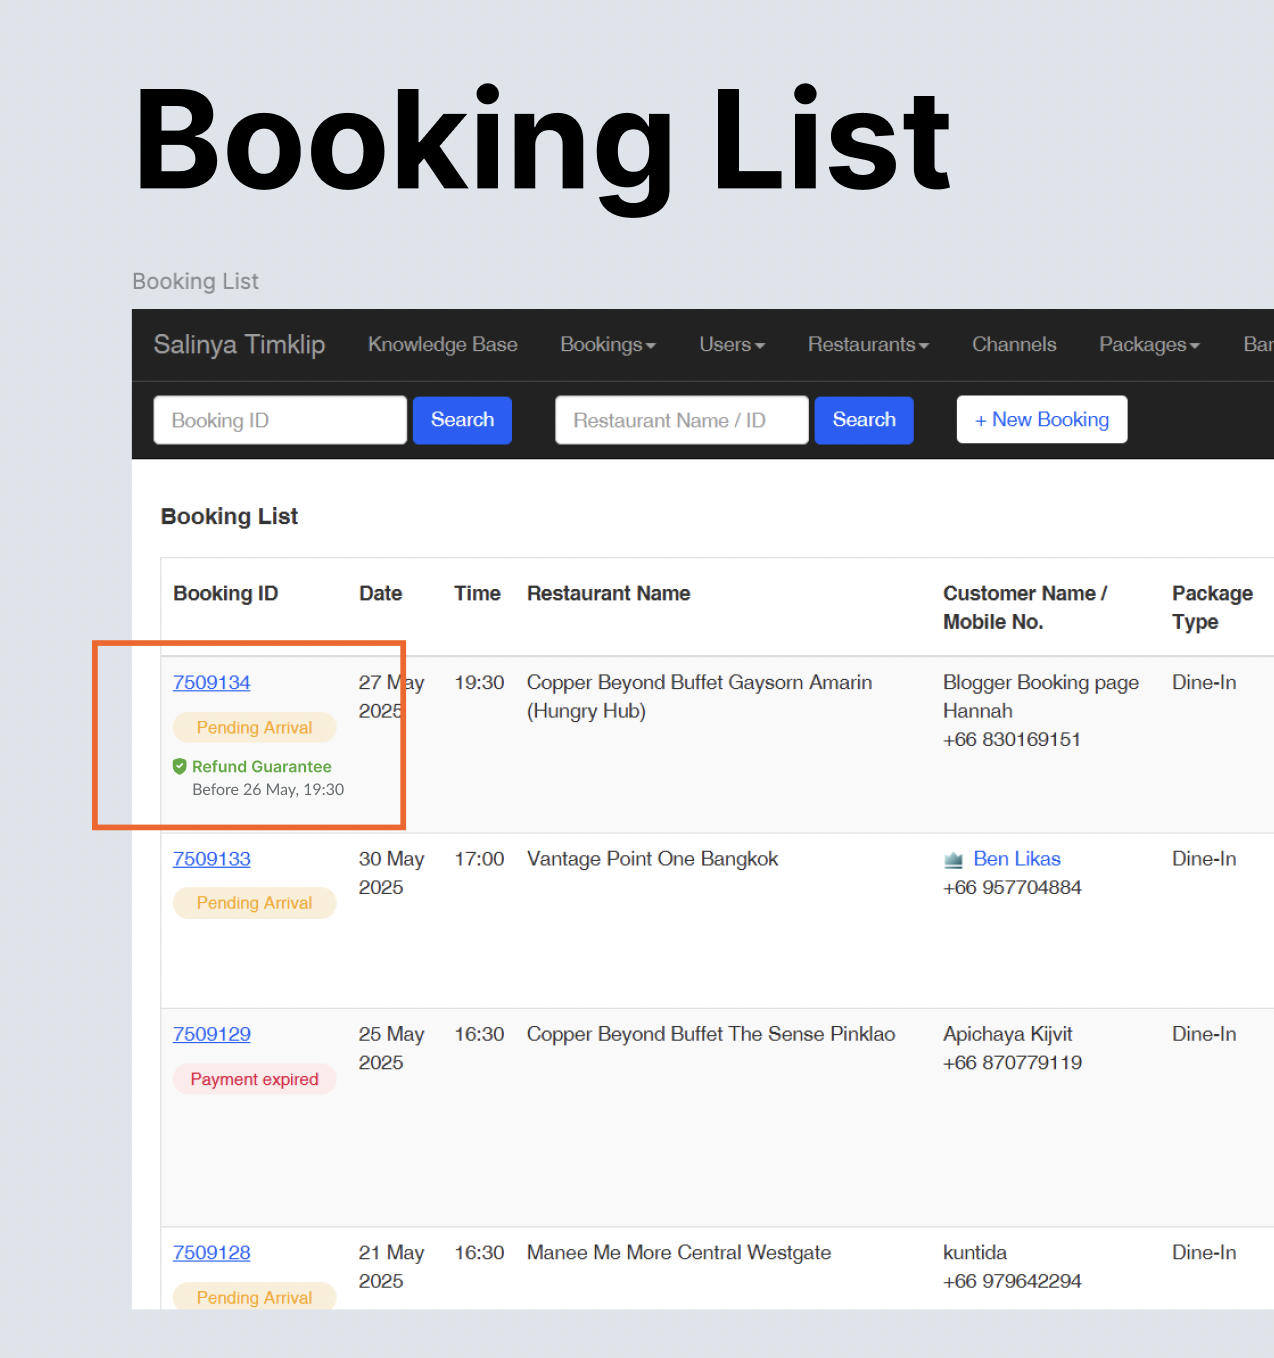Click the crown icon beside Ben Likas
Screen dimensions: 1274x1358
[x=953, y=860]
